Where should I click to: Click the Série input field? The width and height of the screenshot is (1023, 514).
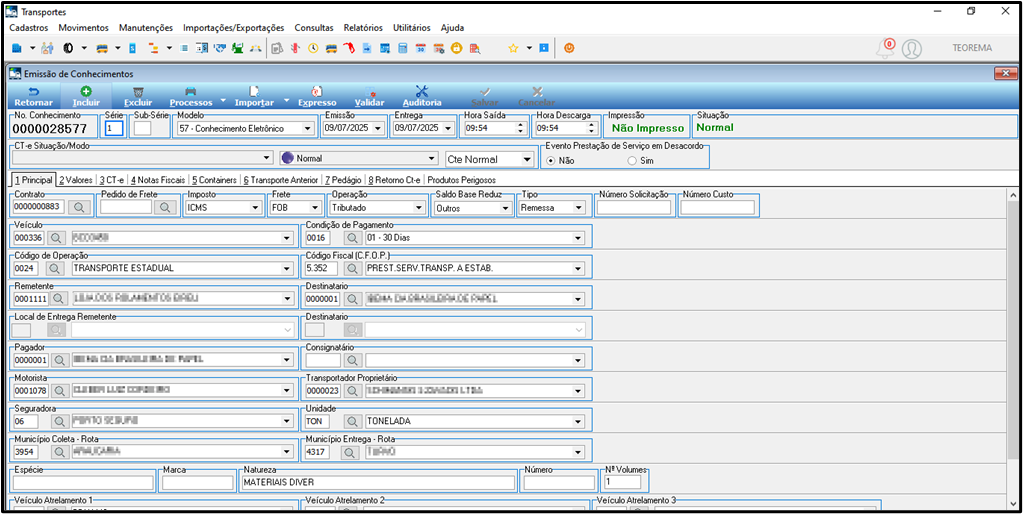114,128
